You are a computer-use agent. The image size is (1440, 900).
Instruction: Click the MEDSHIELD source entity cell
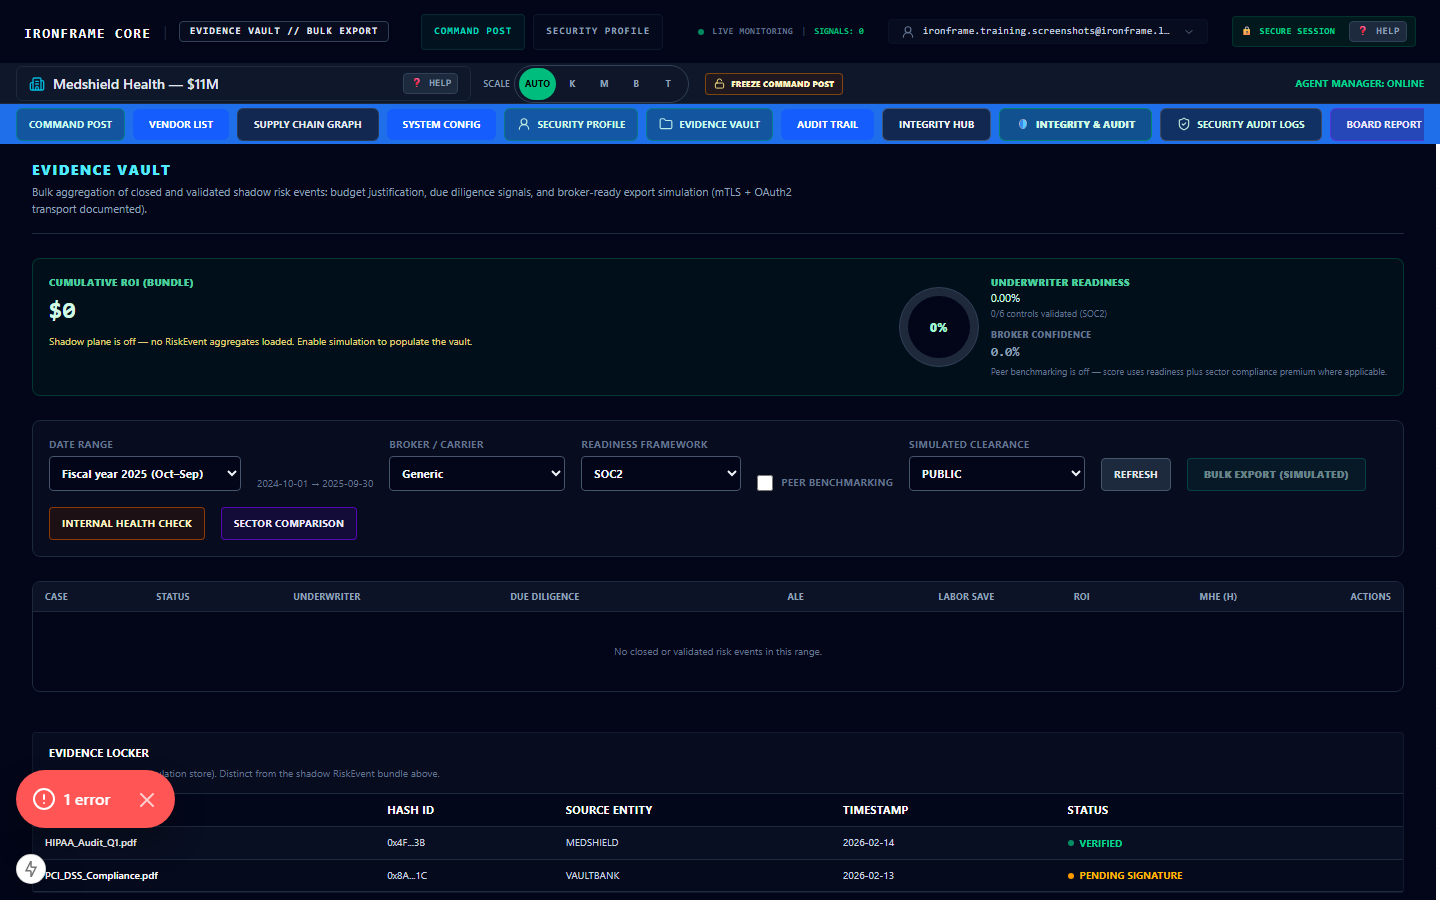pyautogui.click(x=592, y=843)
